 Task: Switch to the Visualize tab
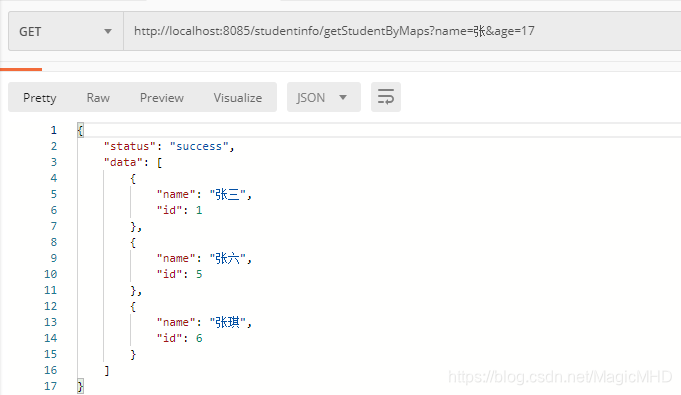click(x=238, y=97)
